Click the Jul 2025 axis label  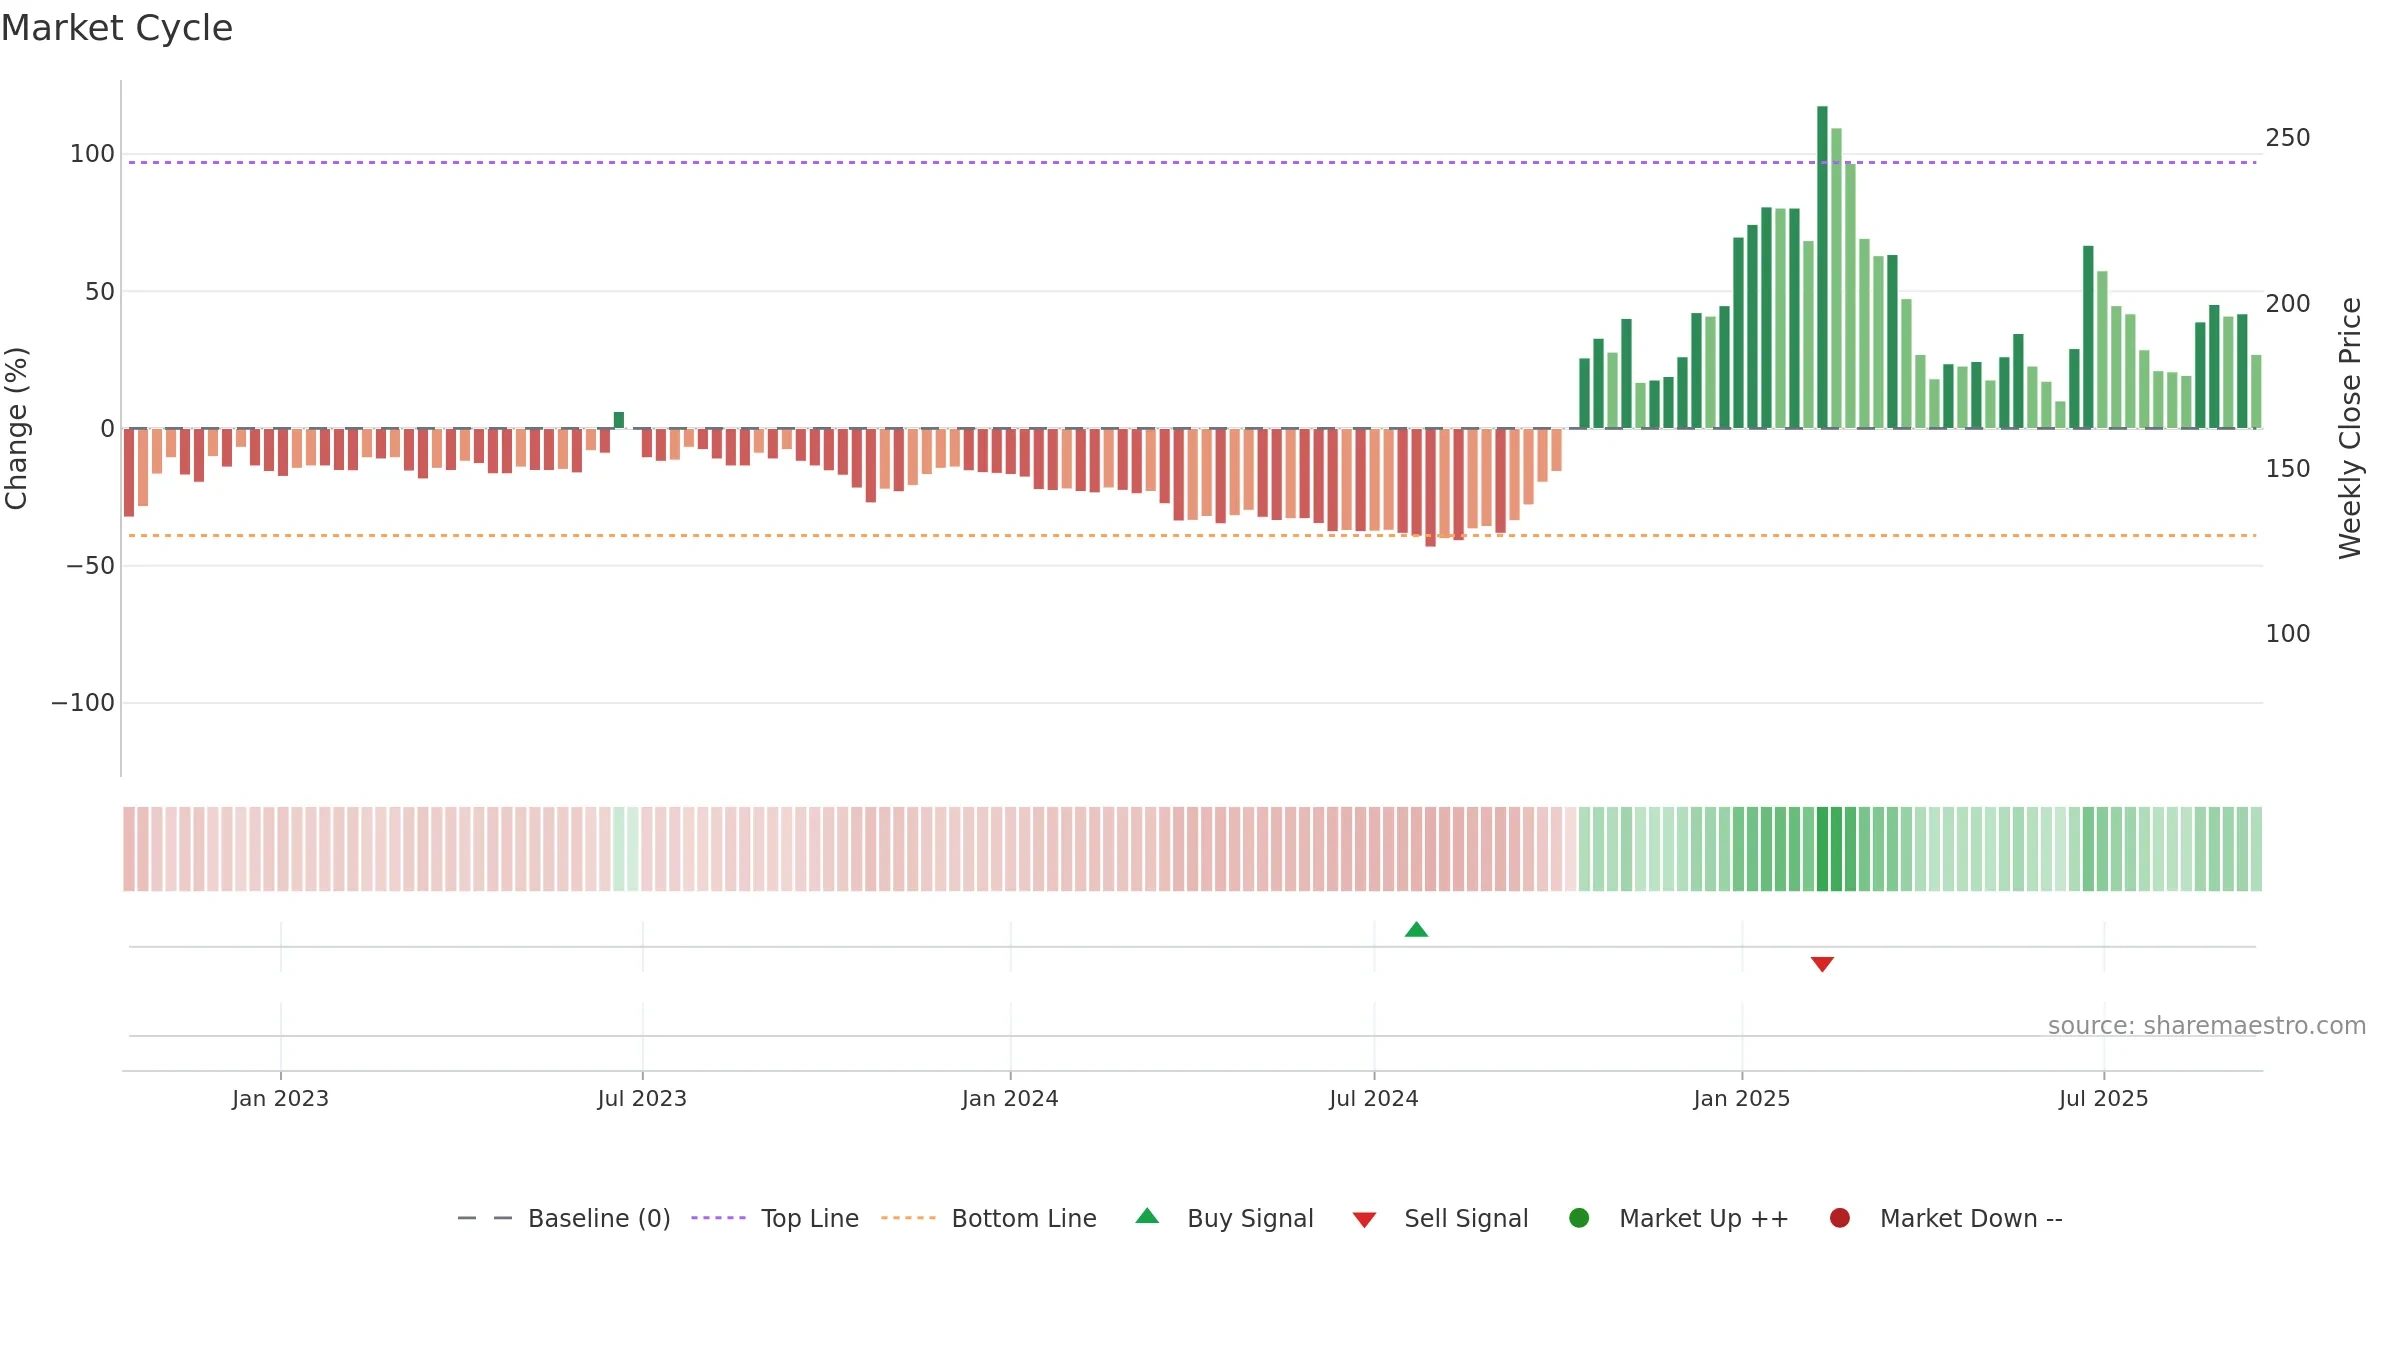click(2104, 1099)
